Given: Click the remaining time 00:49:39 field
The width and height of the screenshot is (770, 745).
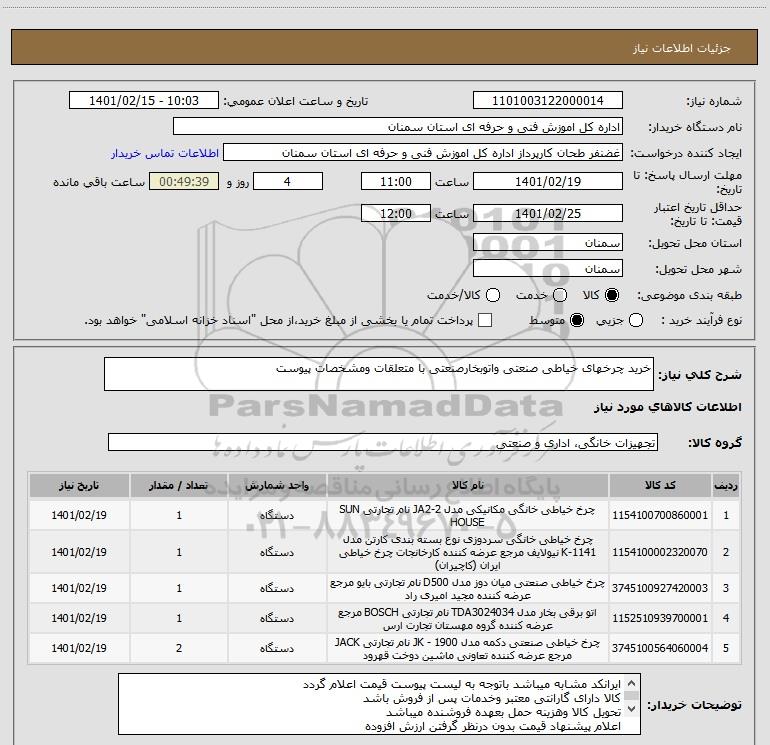Looking at the screenshot, I should 184,181.
